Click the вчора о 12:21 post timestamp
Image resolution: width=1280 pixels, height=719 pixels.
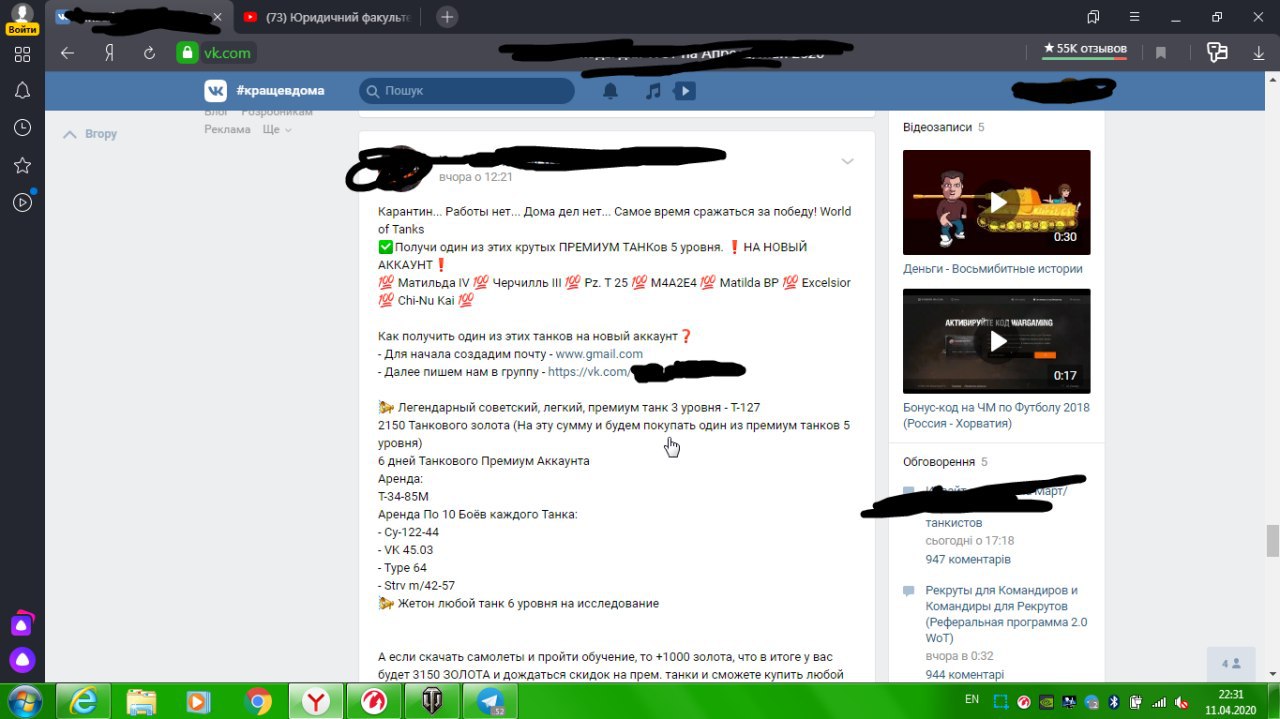476,177
